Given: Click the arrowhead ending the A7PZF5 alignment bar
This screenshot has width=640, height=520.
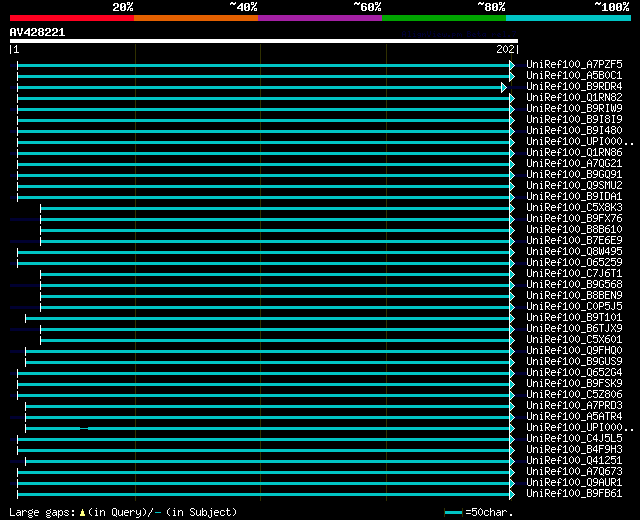Looking at the screenshot, I should tap(512, 65).
